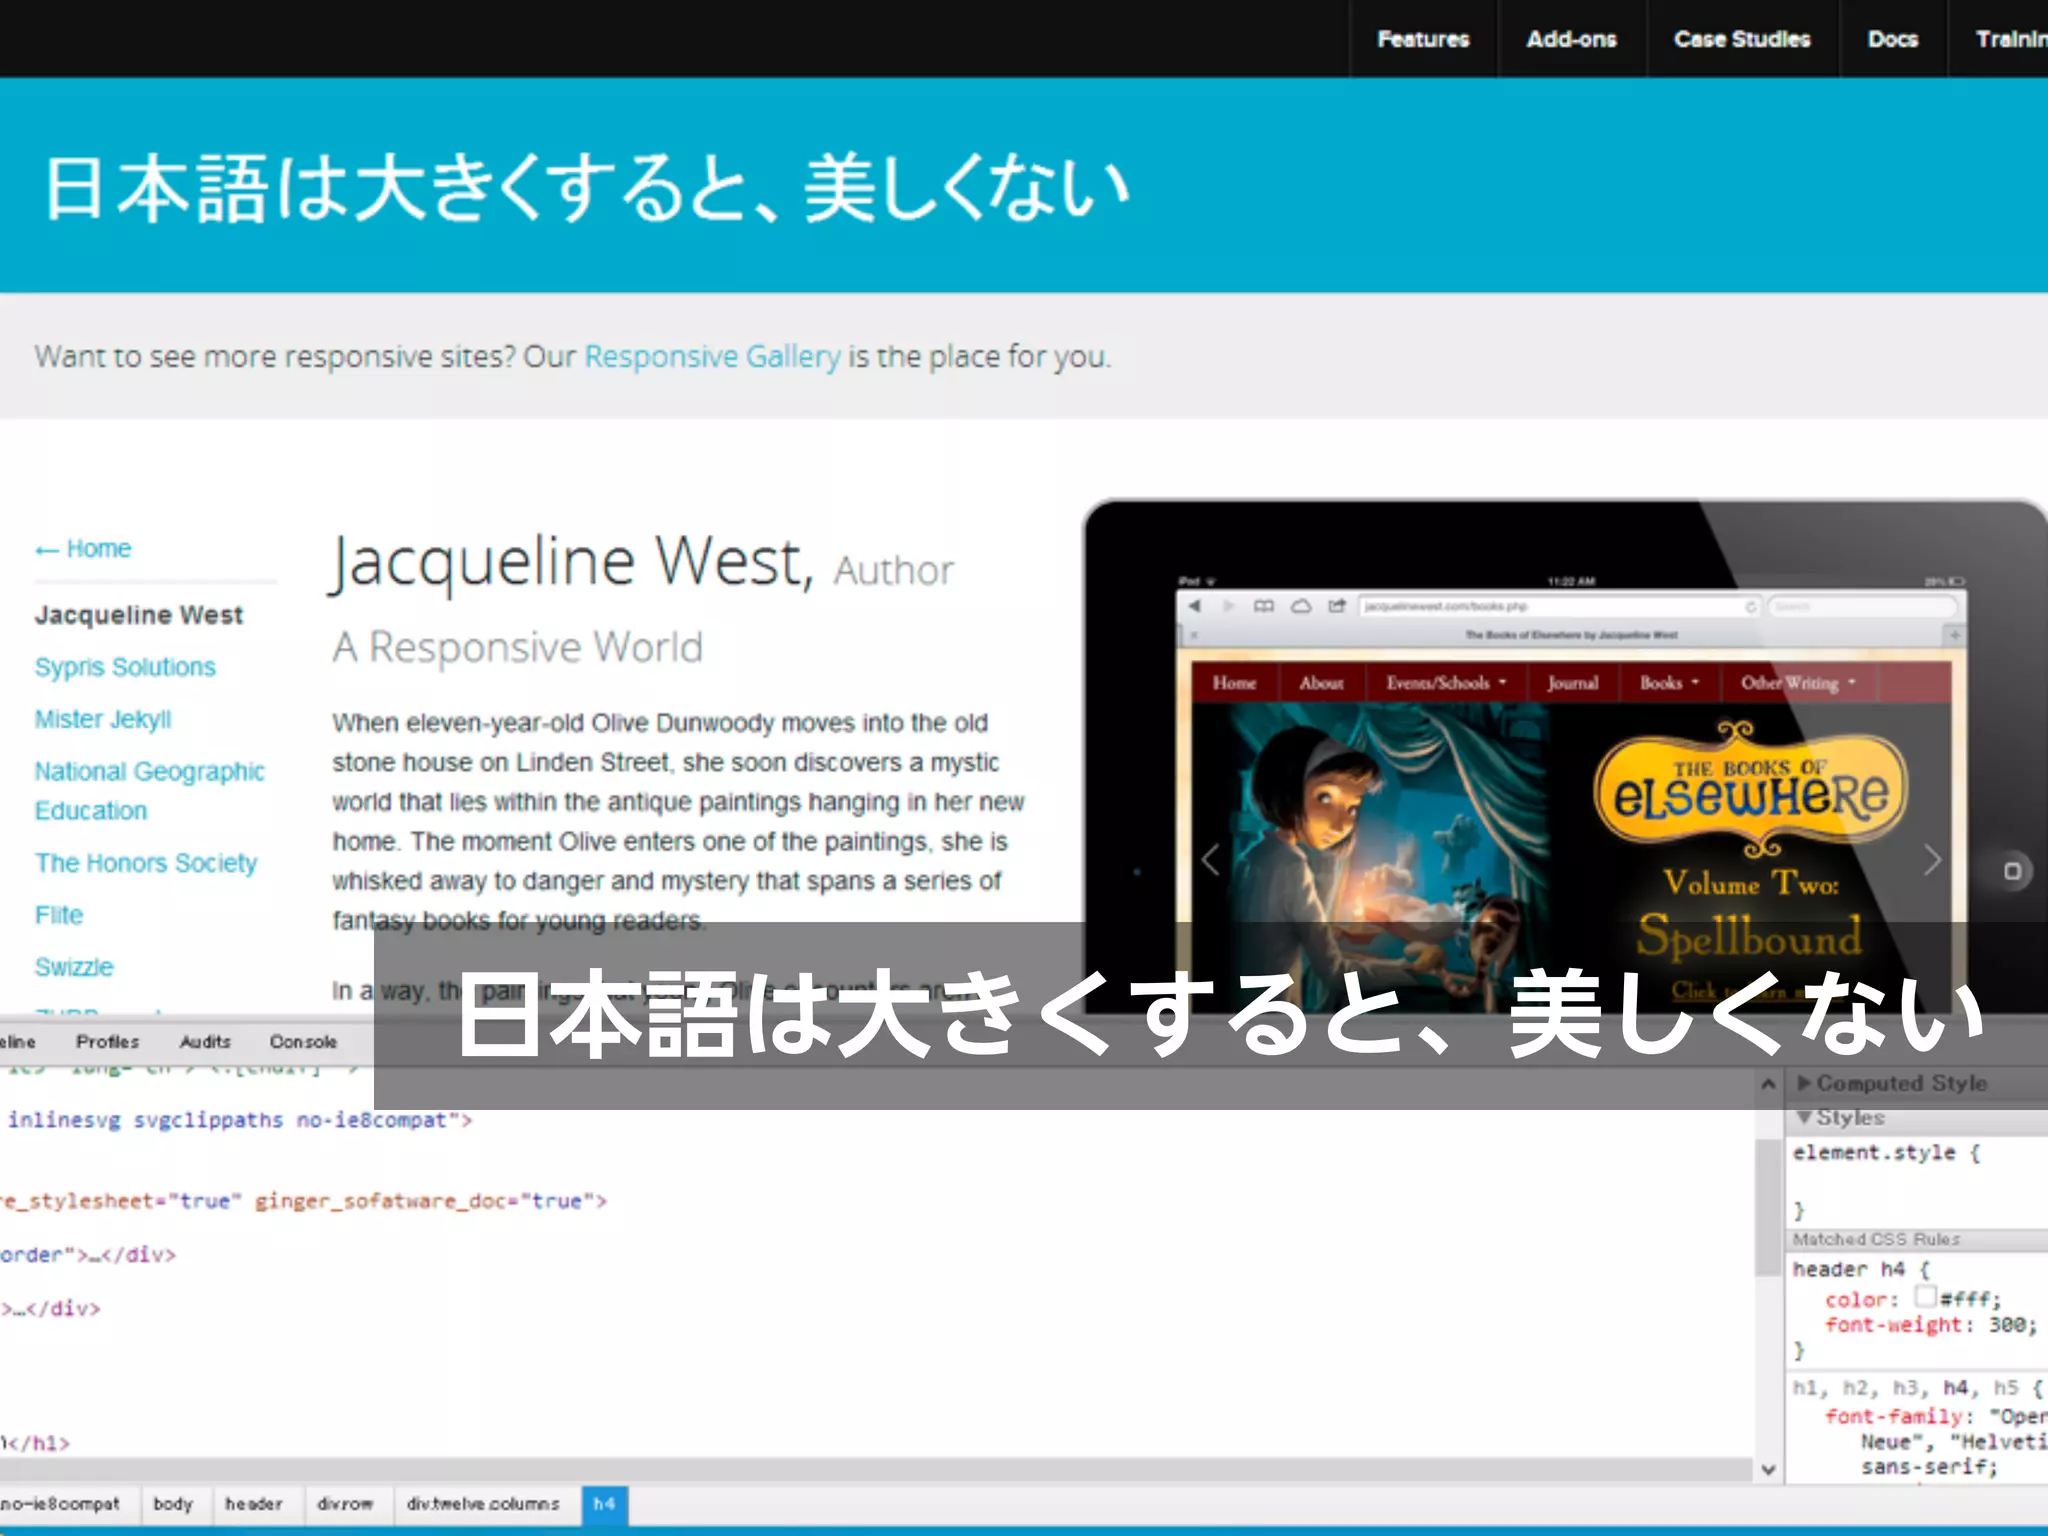The height and width of the screenshot is (1536, 2048).
Task: Click the scrollbar up arrow in Elements panel
Action: pyautogui.click(x=1768, y=1084)
